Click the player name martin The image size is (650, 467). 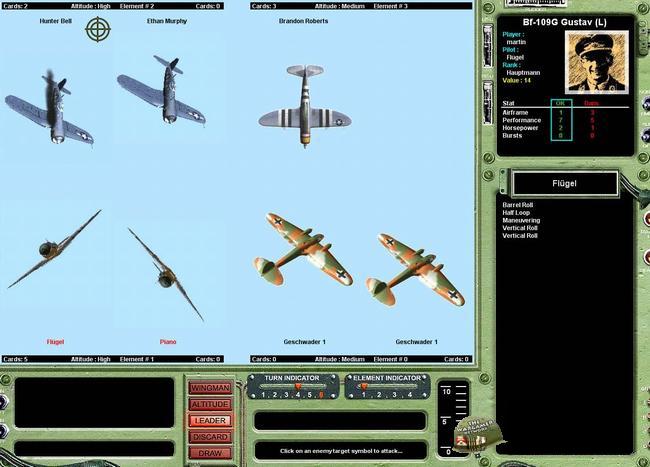(516, 42)
